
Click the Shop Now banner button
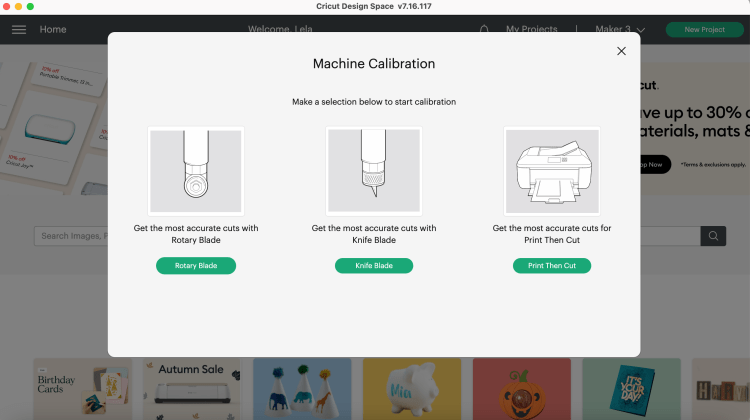pos(655,165)
